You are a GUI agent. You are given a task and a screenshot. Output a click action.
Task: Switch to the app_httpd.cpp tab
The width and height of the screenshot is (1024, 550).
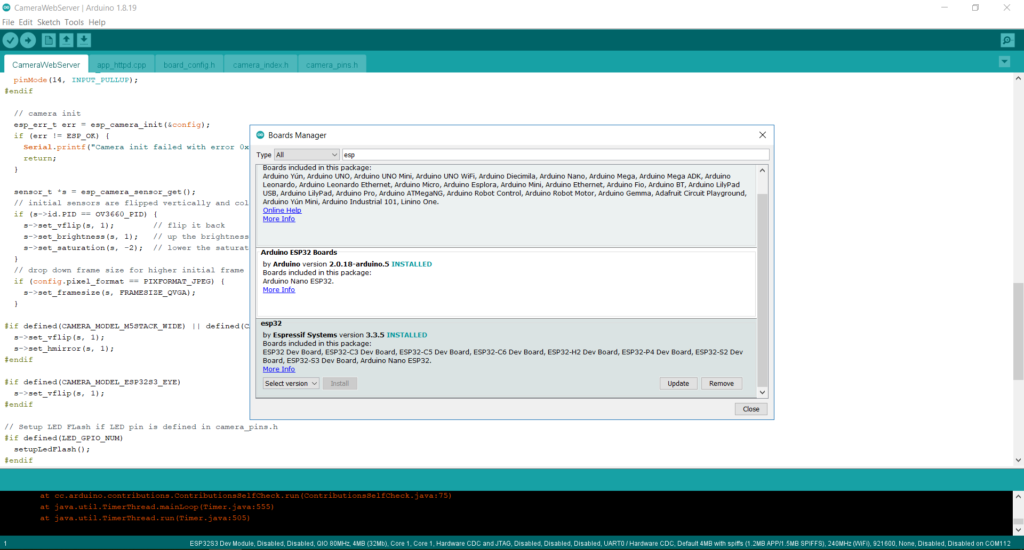tap(121, 64)
